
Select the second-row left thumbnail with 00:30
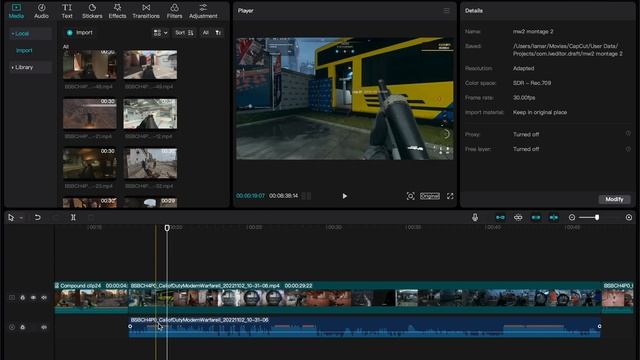point(90,113)
